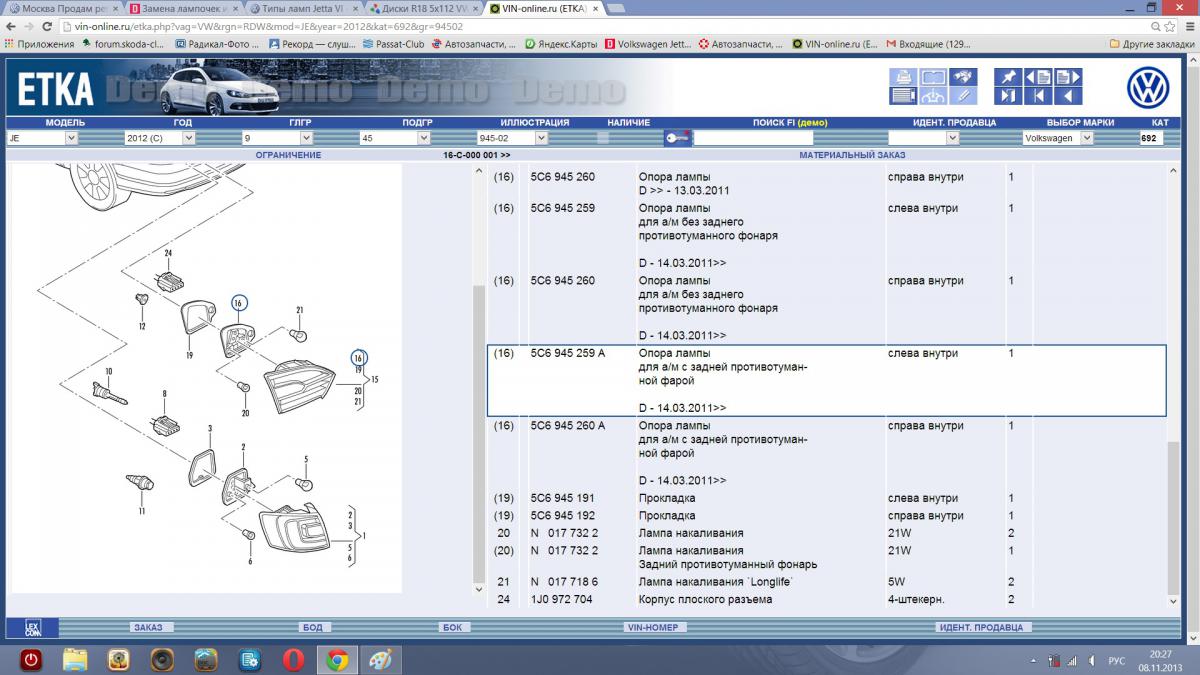The height and width of the screenshot is (675, 1200).
Task: Click the ОГРАНИЧЕНИЕ link
Action: 288,155
